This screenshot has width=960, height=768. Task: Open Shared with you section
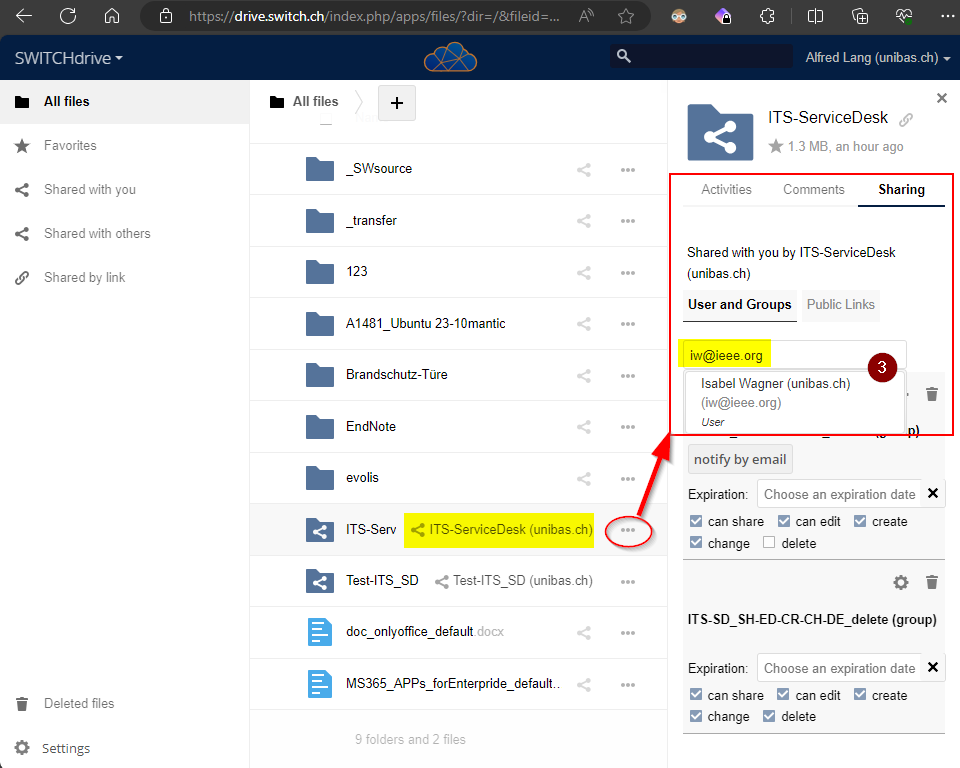coord(124,190)
